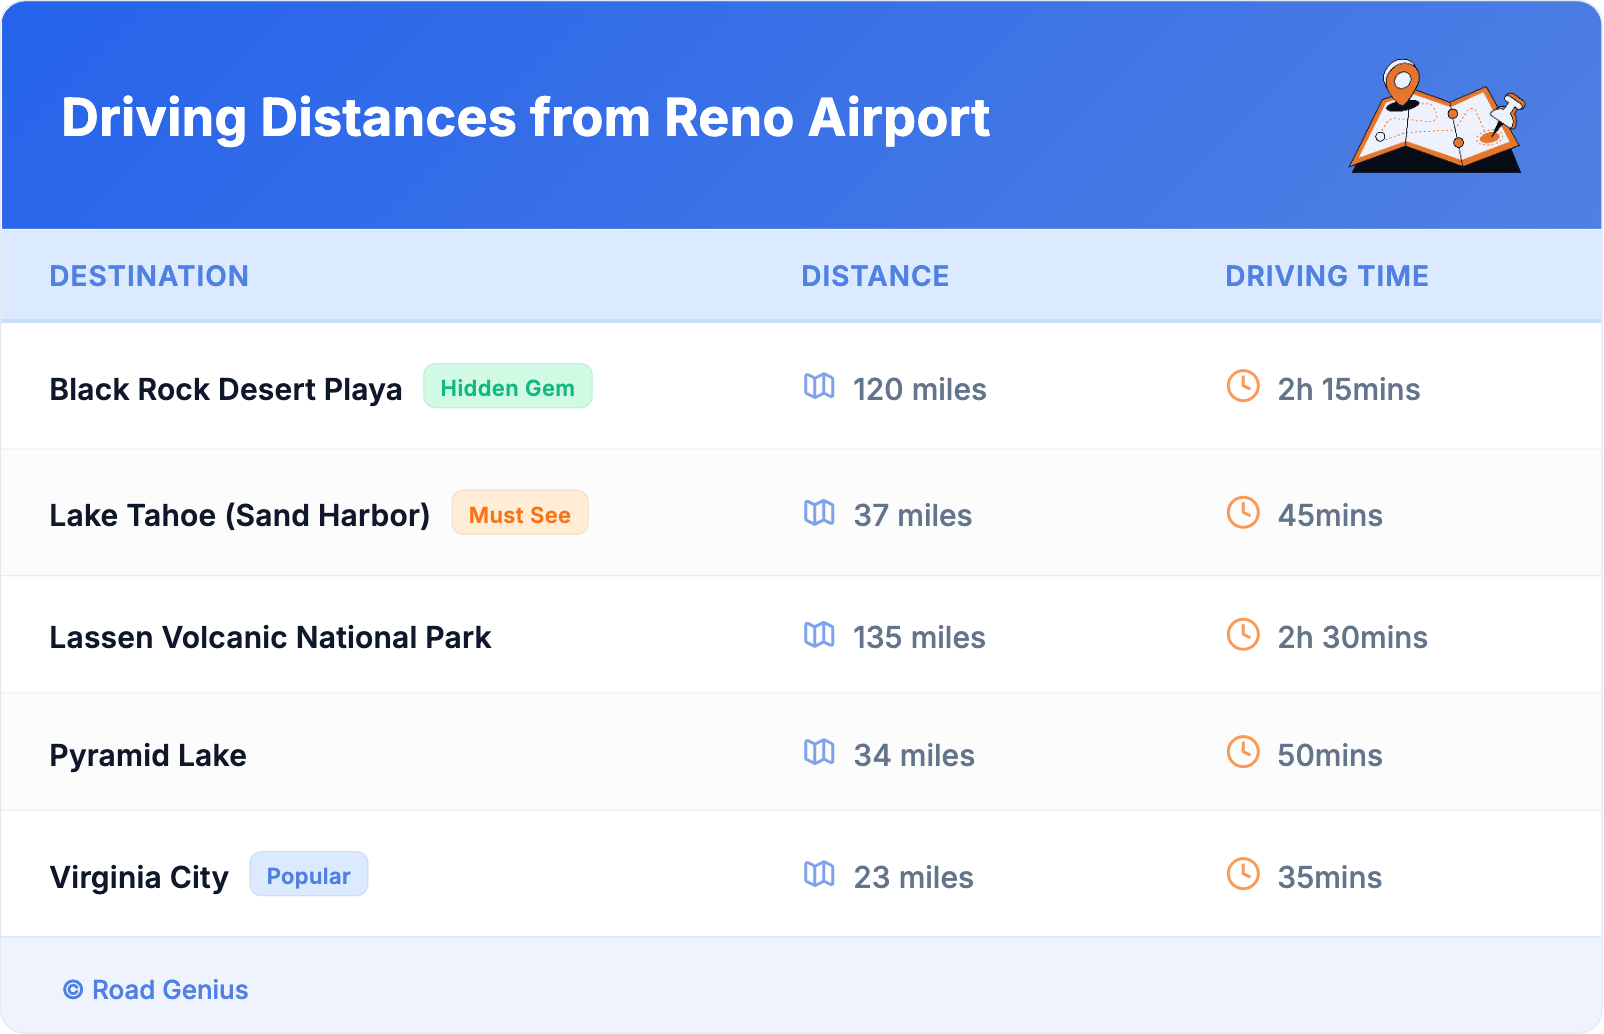The width and height of the screenshot is (1604, 1034).
Task: Click the map icon beside 135 miles
Action: pos(819,635)
